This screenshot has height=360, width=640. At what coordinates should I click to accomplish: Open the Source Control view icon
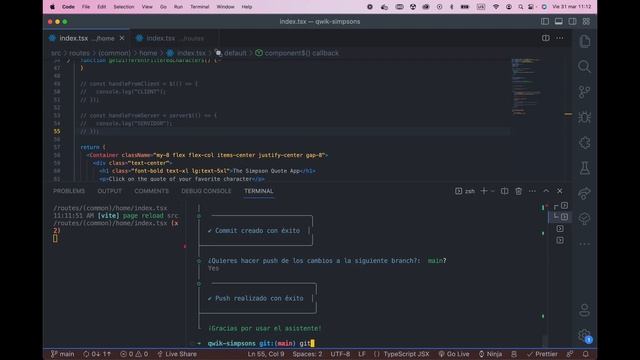coord(584,92)
